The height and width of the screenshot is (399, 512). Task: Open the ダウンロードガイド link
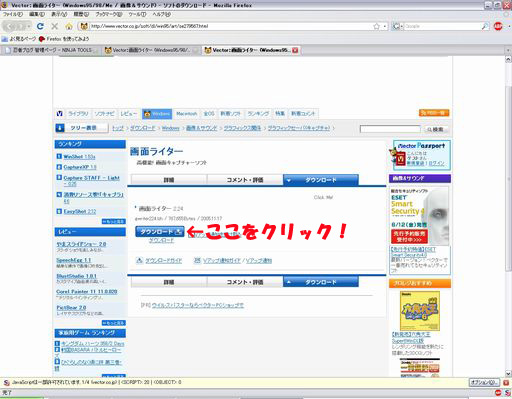click(164, 261)
